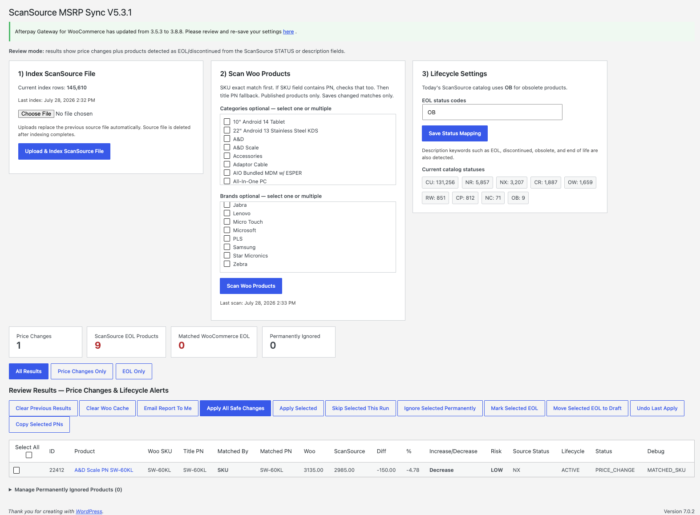Click Apply All Safe Changes
Screen dimensions: 700x515
[236, 408]
